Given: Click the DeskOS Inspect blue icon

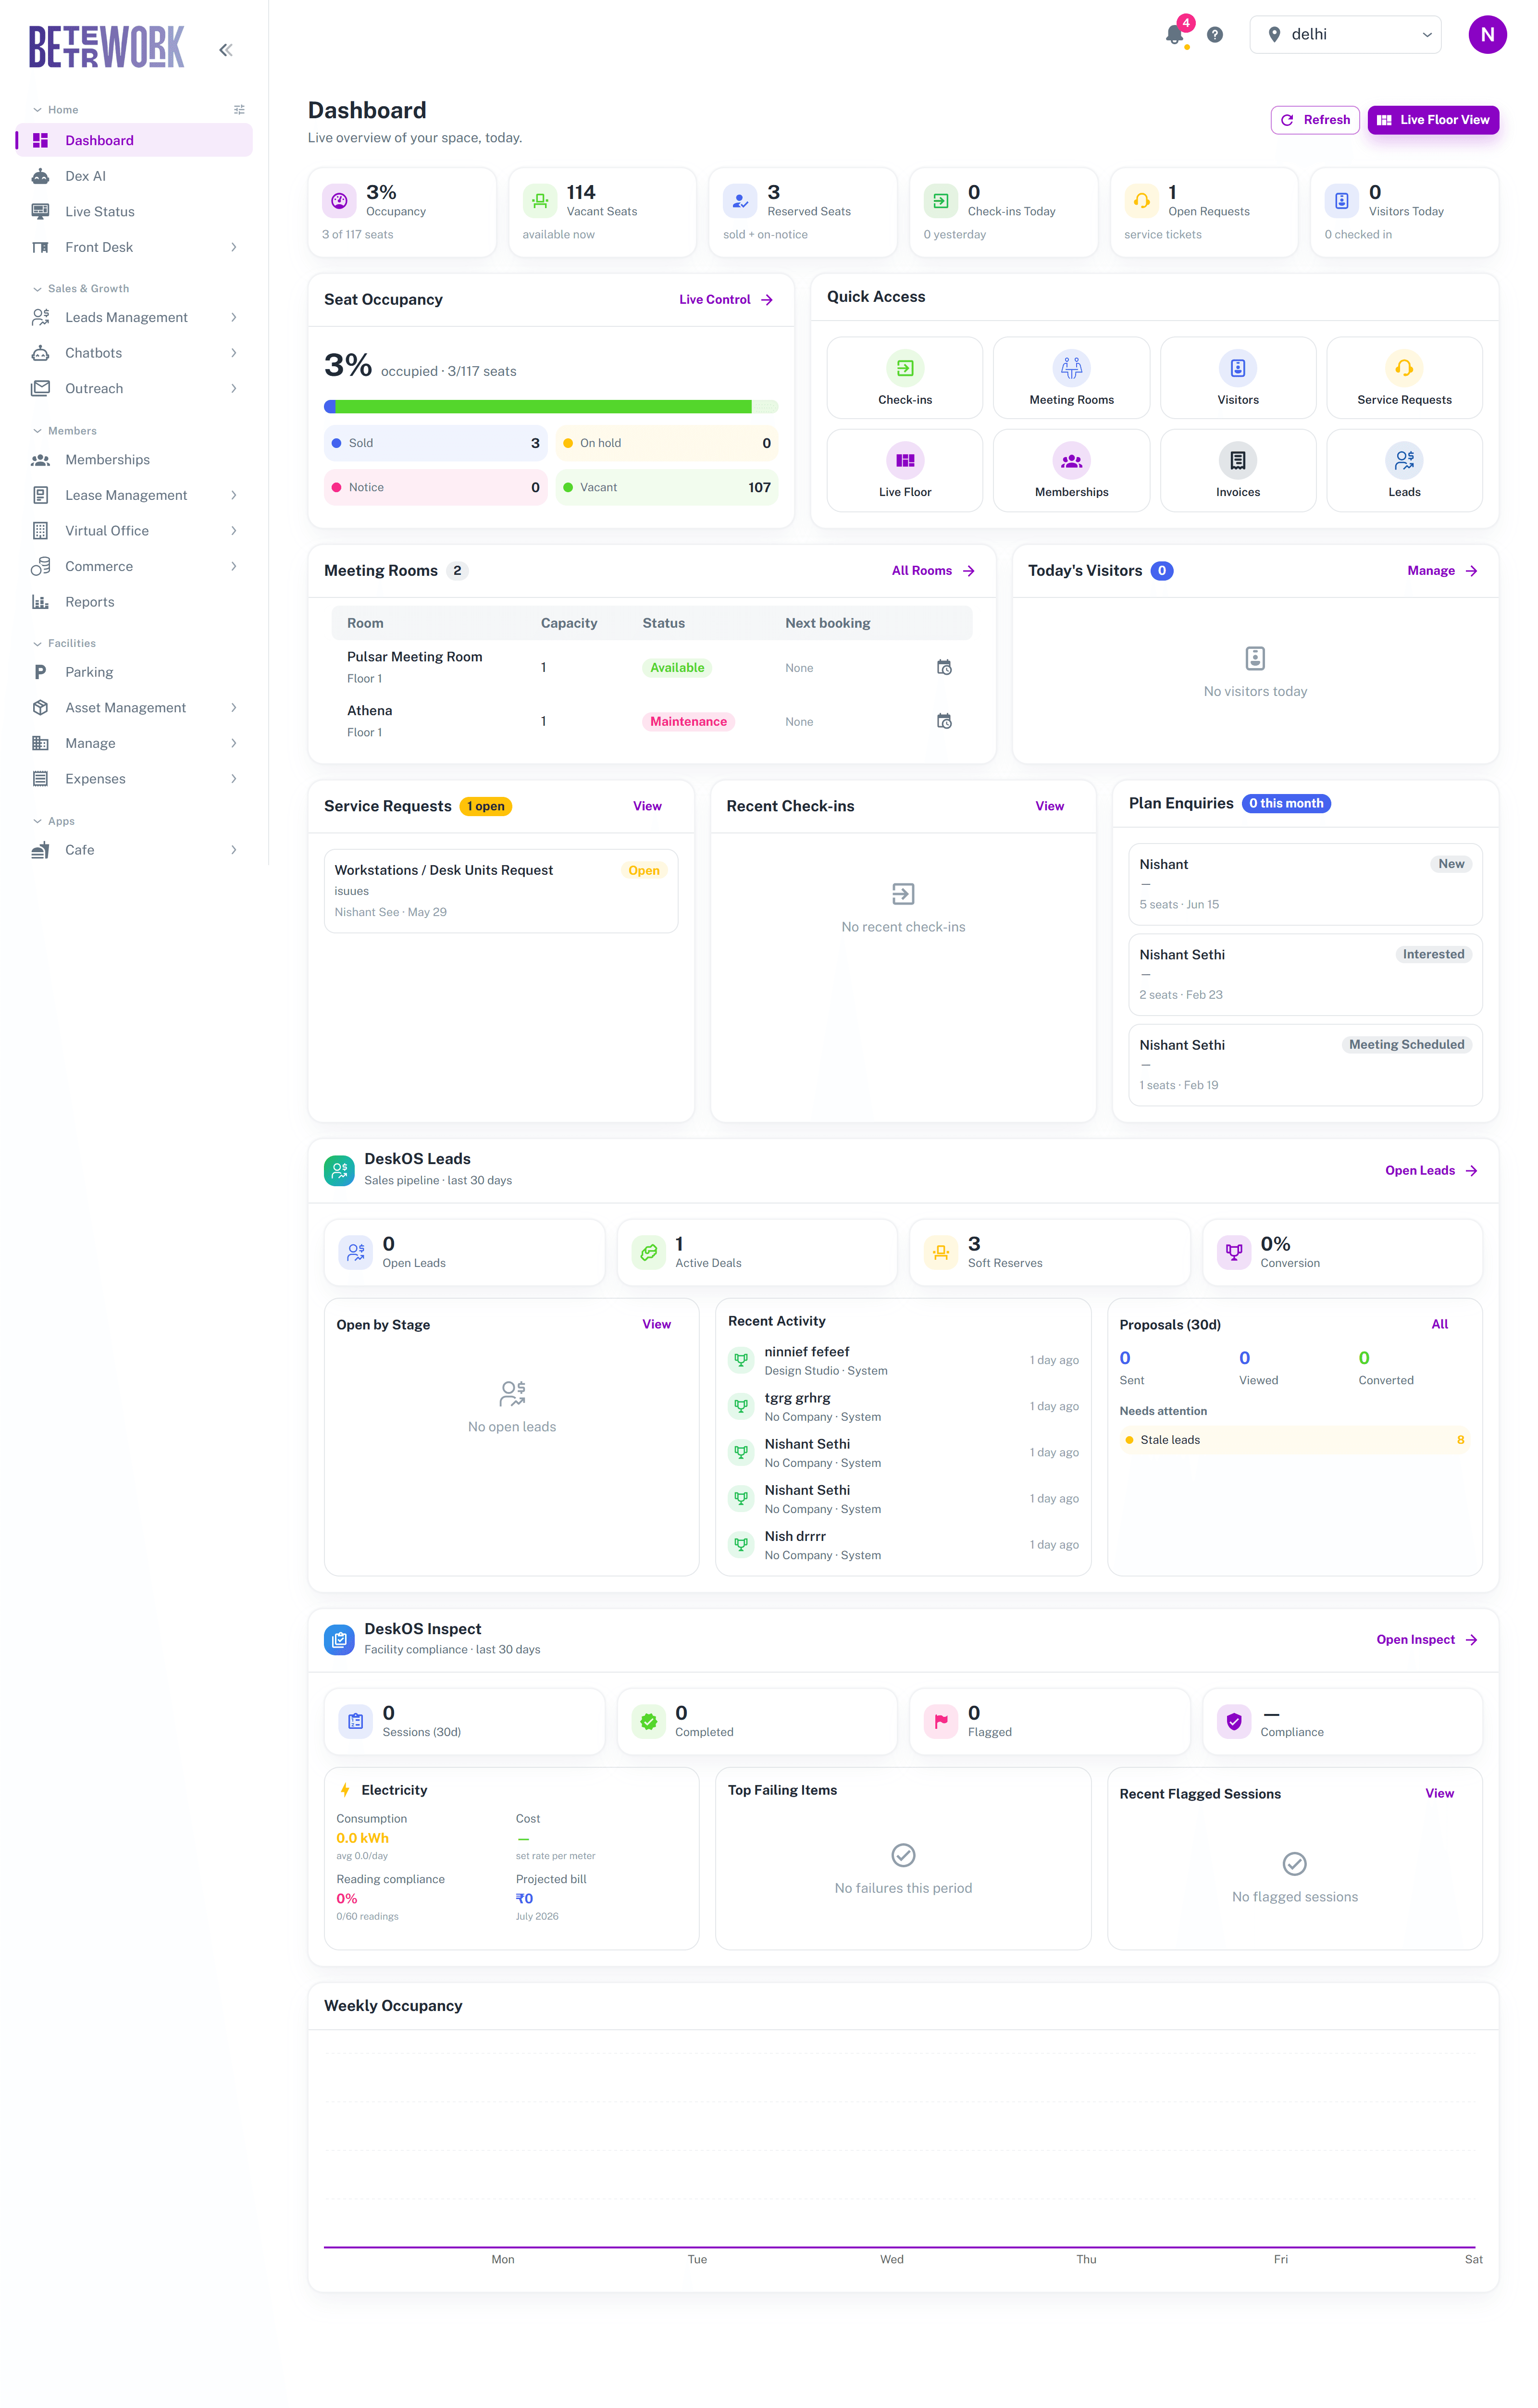Looking at the screenshot, I should [339, 1640].
